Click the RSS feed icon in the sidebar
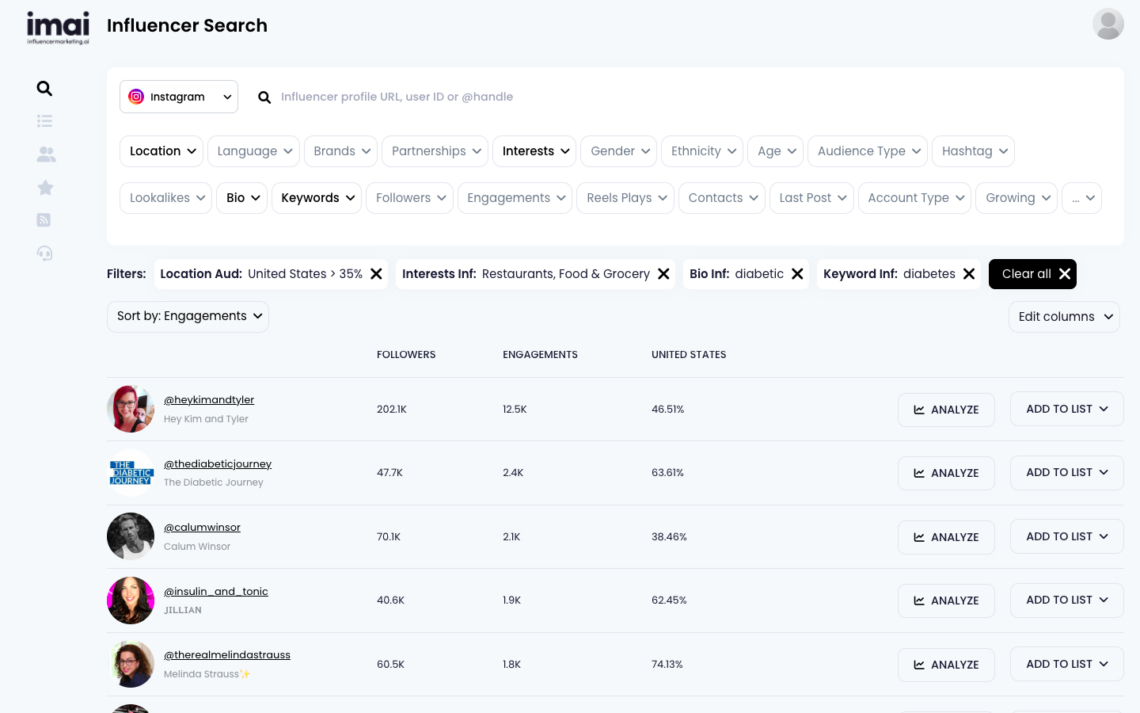Image resolution: width=1140 pixels, height=713 pixels. click(x=44, y=220)
